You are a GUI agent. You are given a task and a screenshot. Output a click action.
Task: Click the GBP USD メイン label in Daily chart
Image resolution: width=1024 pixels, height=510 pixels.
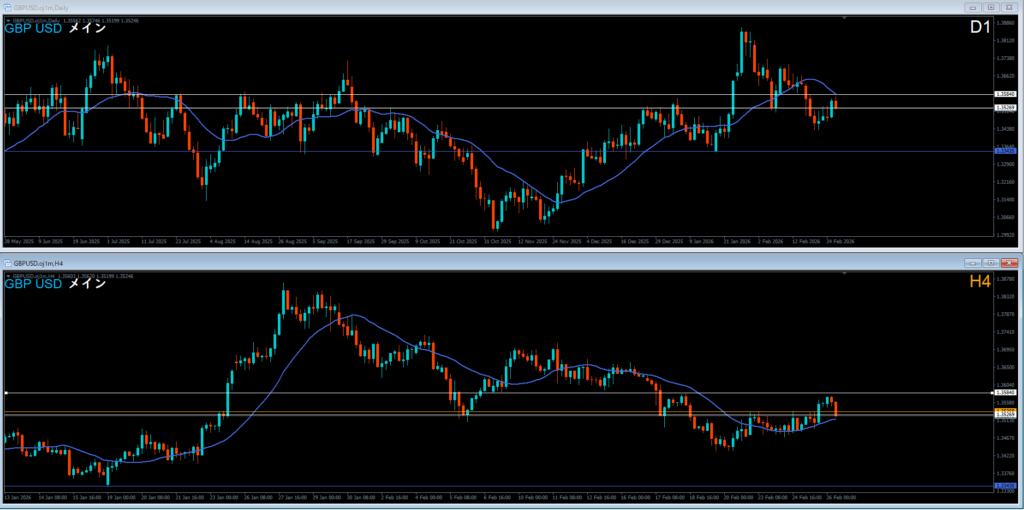[56, 29]
